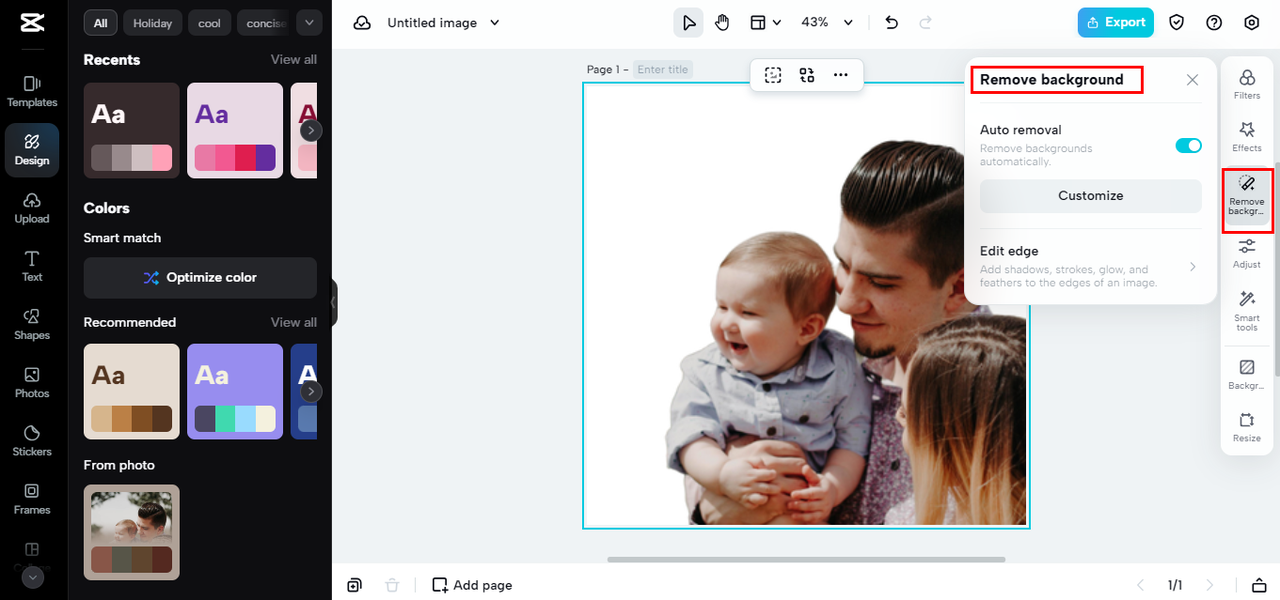The width and height of the screenshot is (1280, 600).
Task: Open the Templates sidebar tab
Action: [x=32, y=91]
